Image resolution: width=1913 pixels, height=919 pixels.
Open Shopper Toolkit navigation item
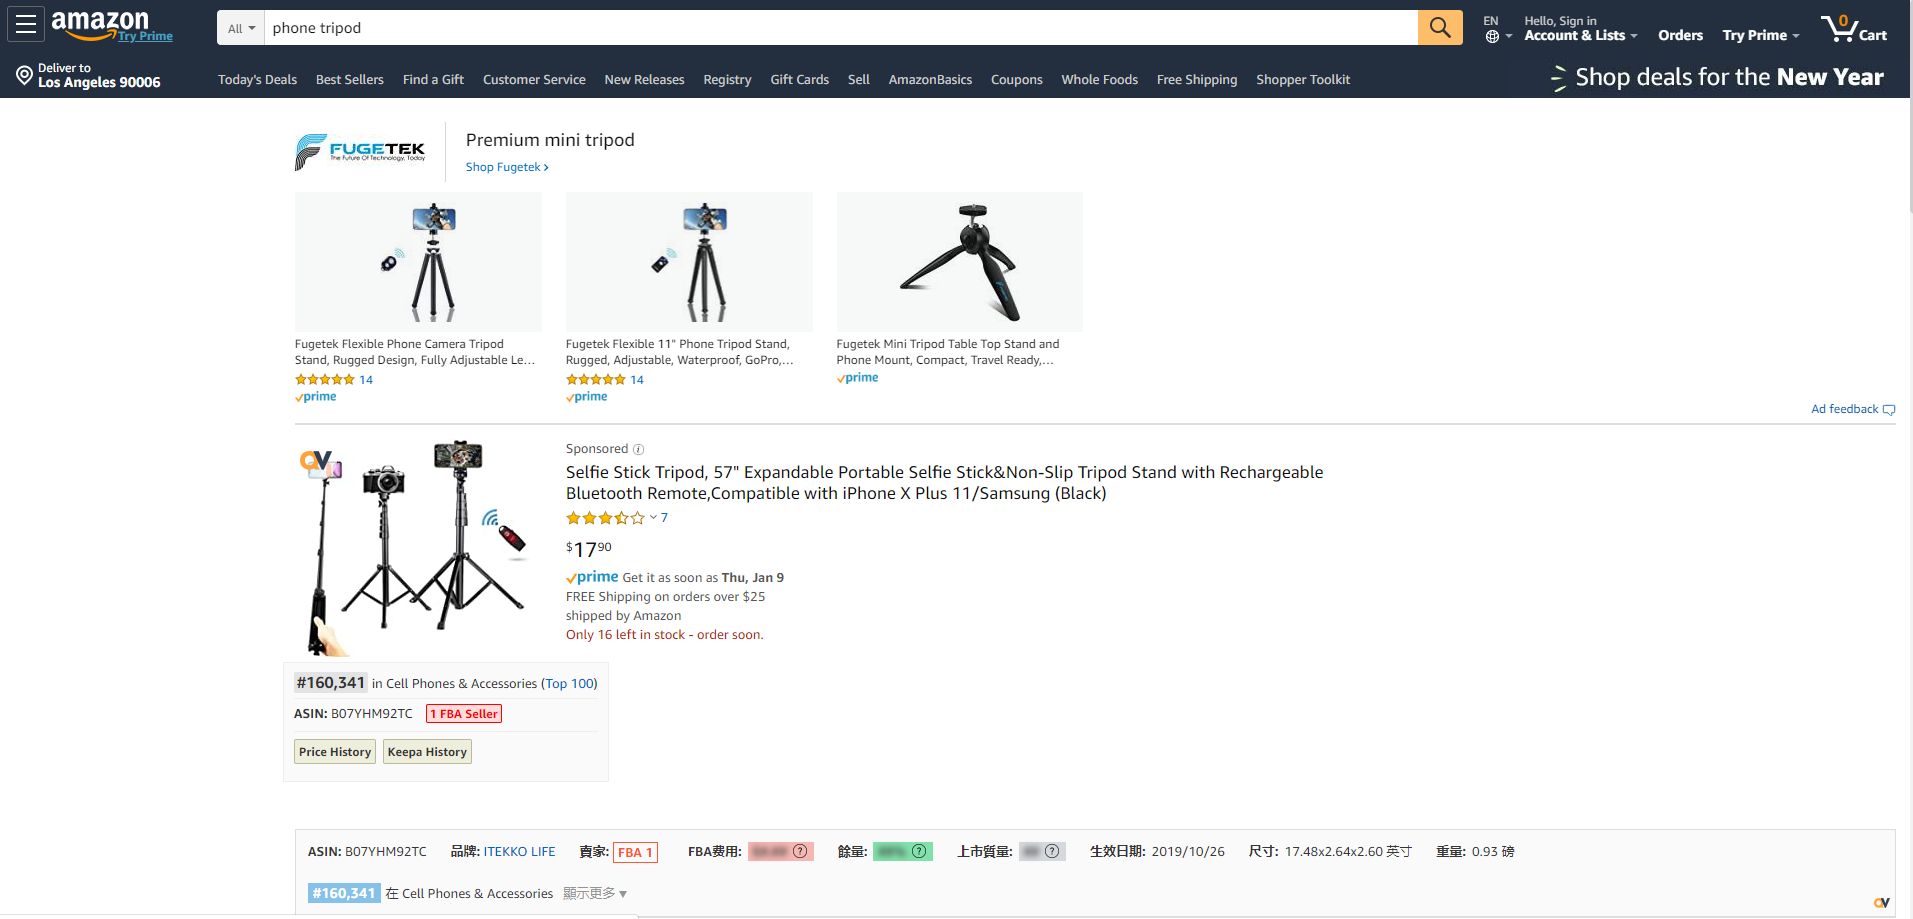(1303, 80)
